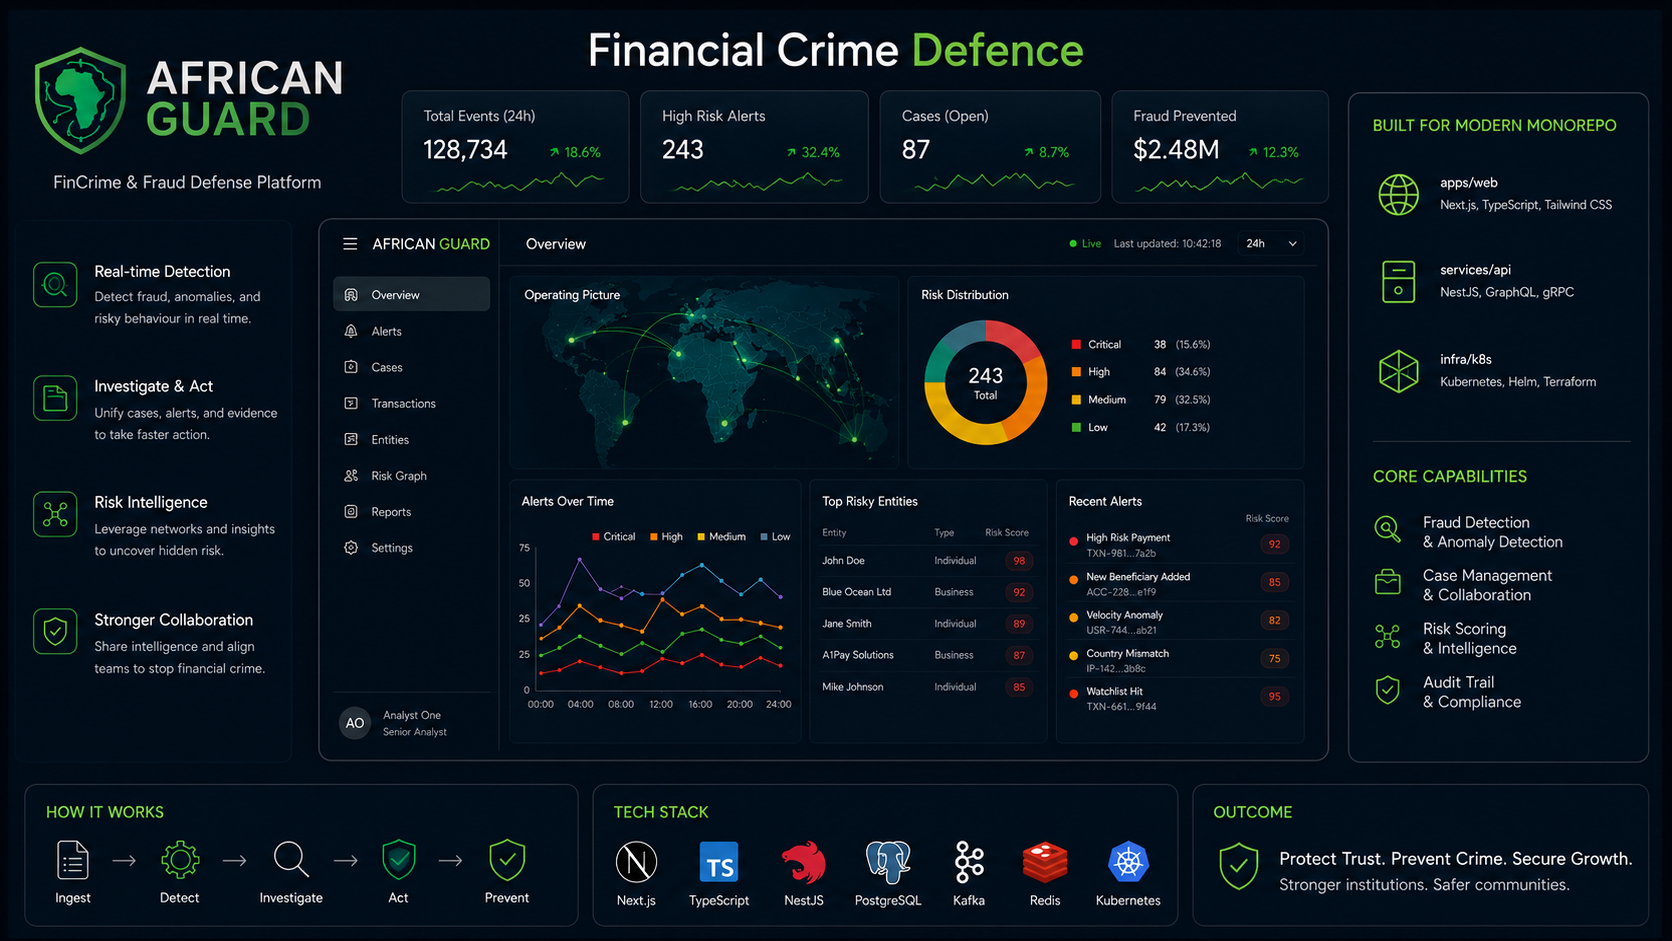
Task: Toggle Medium series in Alerts Over Time legend
Action: pos(721,537)
